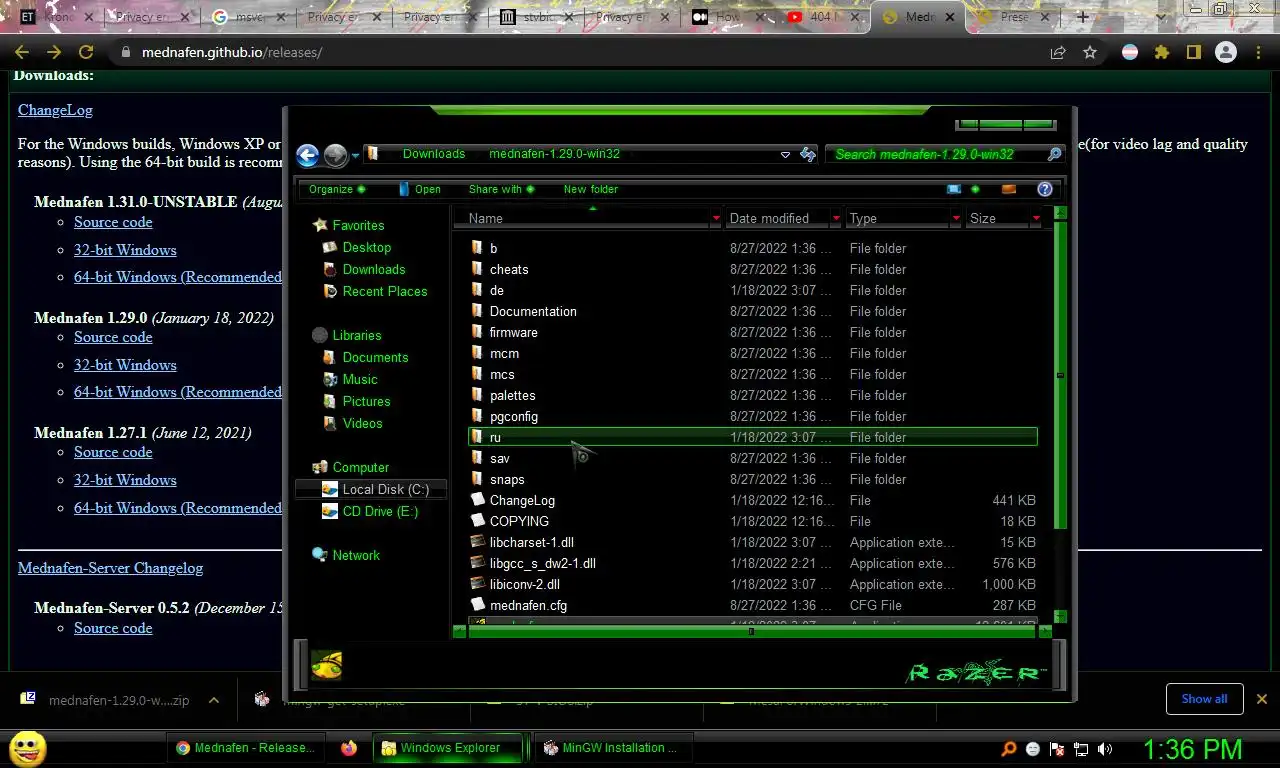
Task: Go back in Windows Explorer
Action: point(308,155)
